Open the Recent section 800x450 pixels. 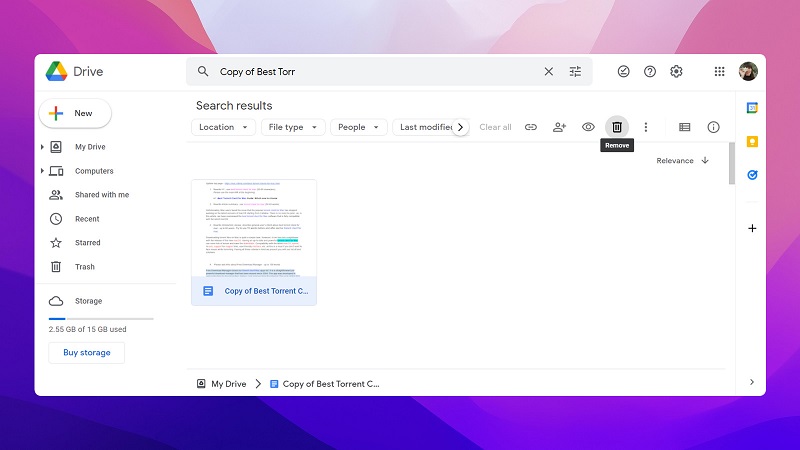tap(87, 219)
